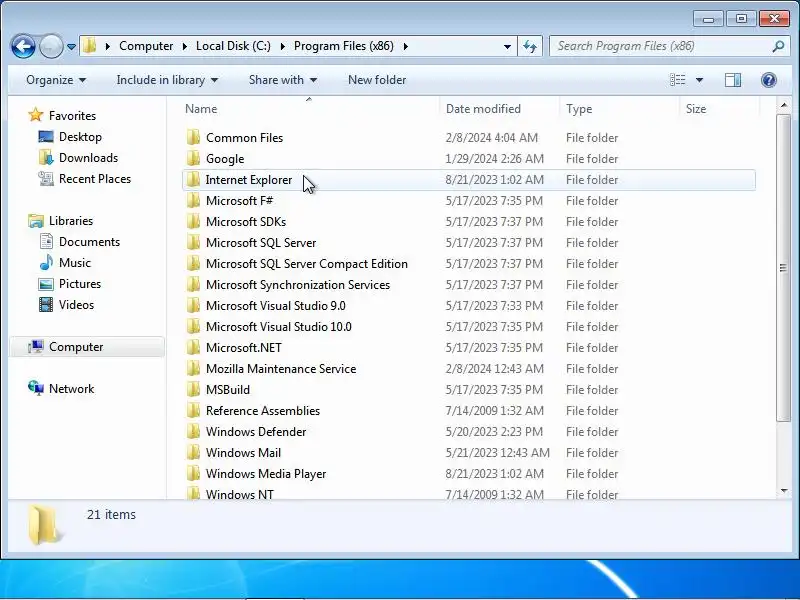
Task: Click the Help question mark icon
Action: click(x=768, y=80)
